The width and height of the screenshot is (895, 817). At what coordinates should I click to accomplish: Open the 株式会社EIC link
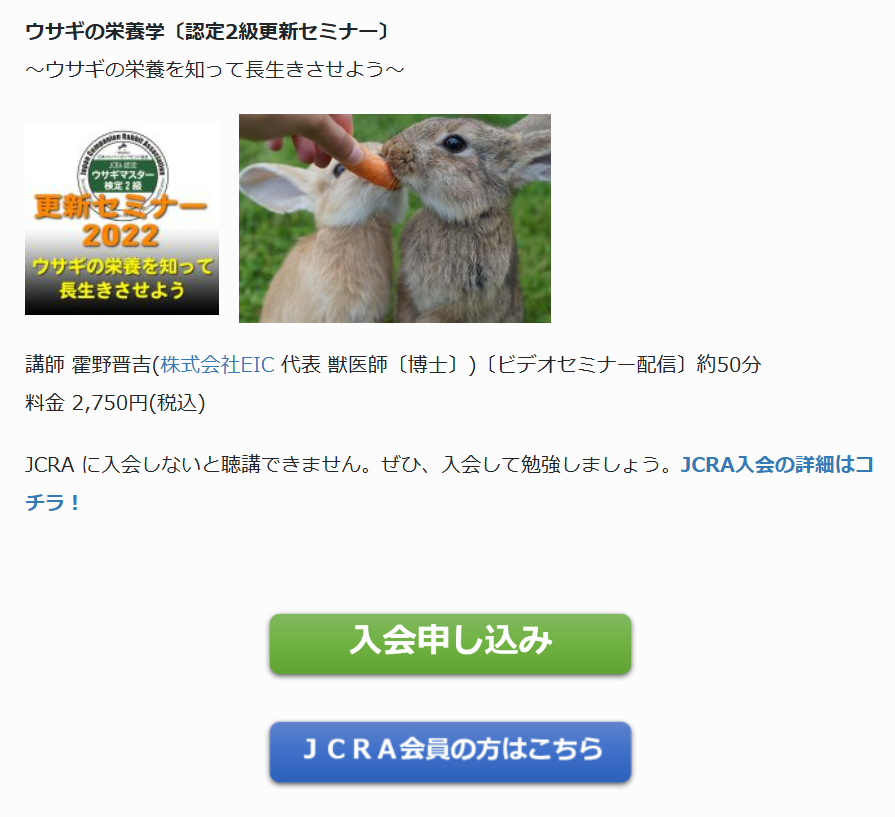[217, 364]
